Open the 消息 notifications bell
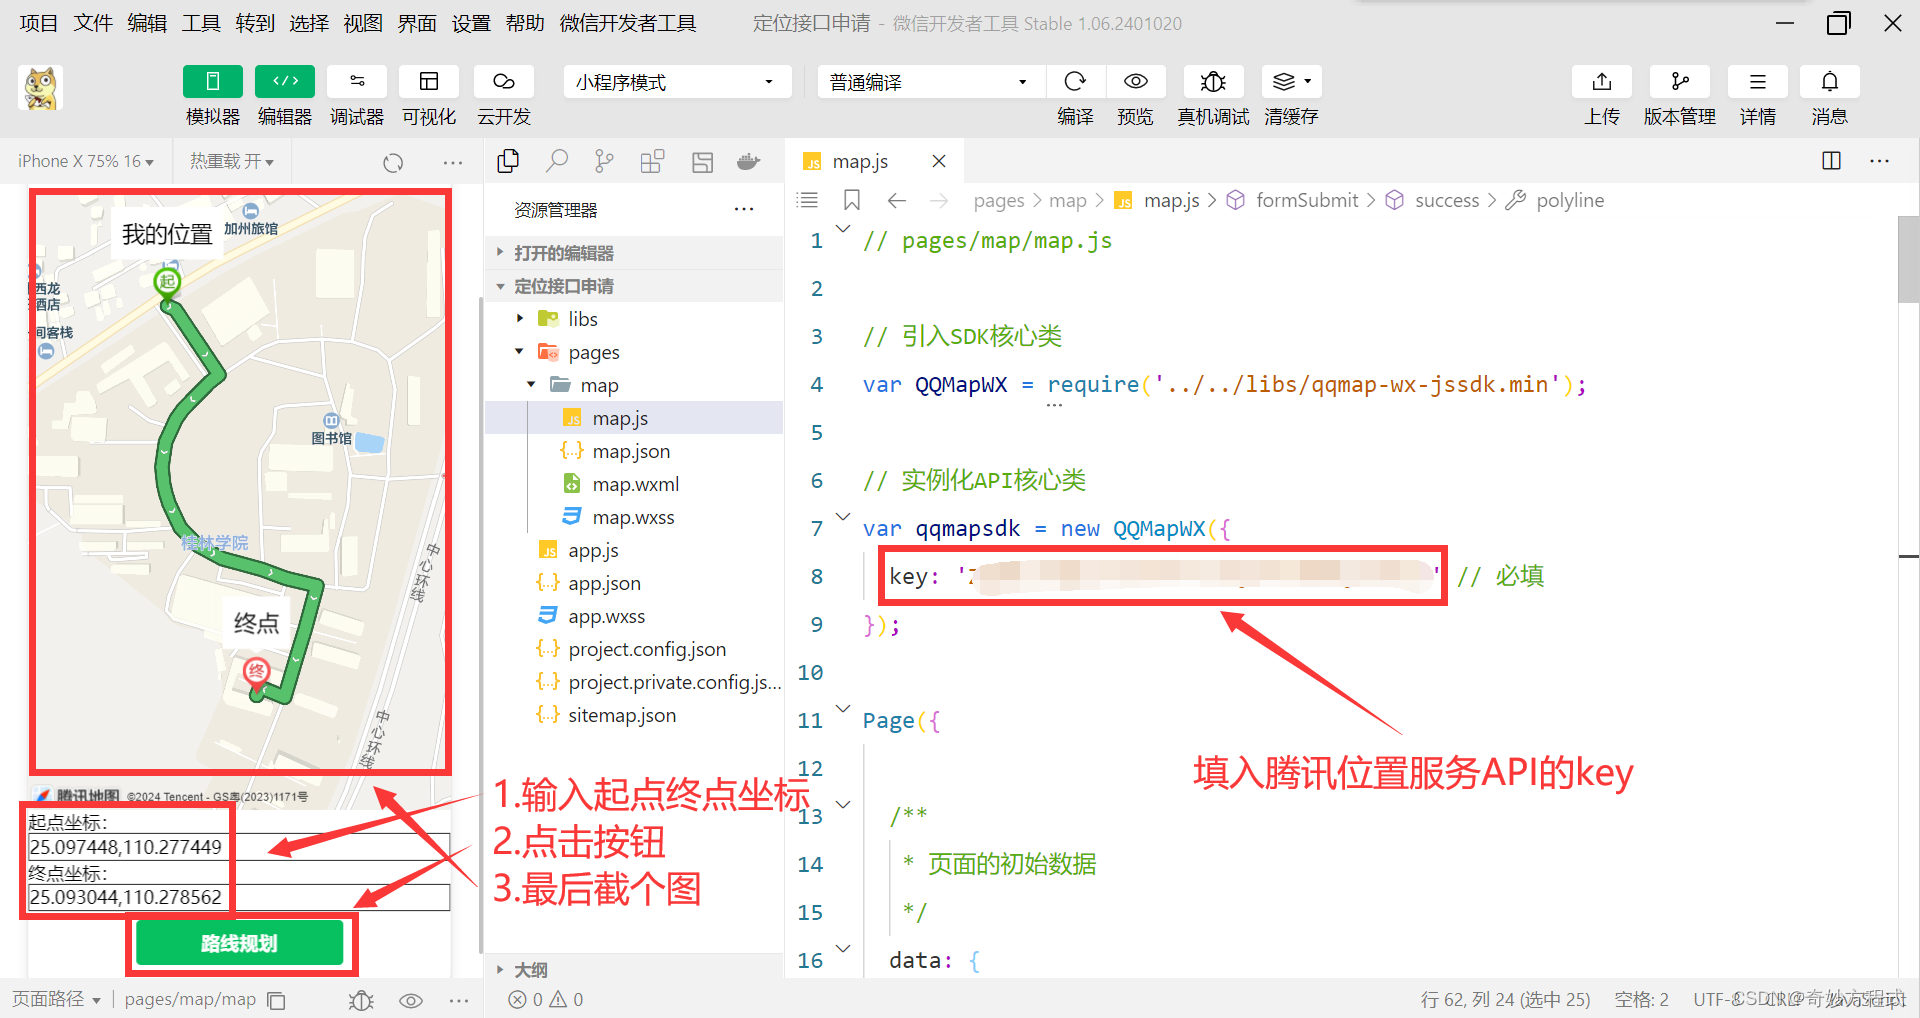The image size is (1920, 1018). coord(1830,82)
